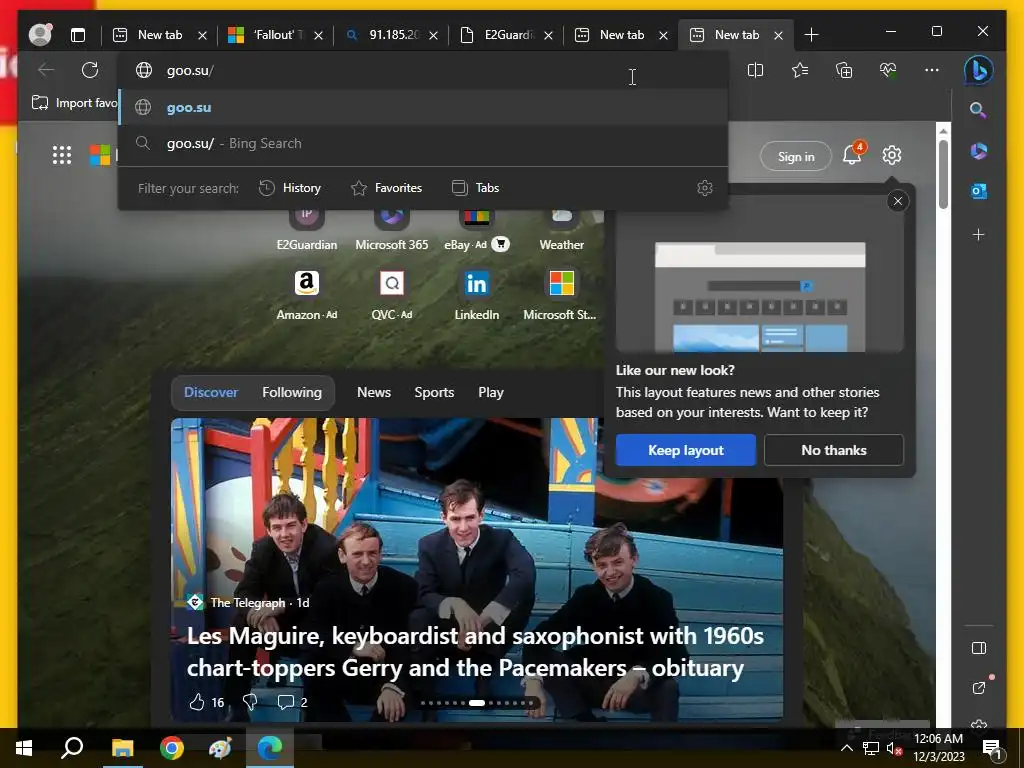Open a new tab with the plus button
The height and width of the screenshot is (768, 1024).
click(x=811, y=35)
